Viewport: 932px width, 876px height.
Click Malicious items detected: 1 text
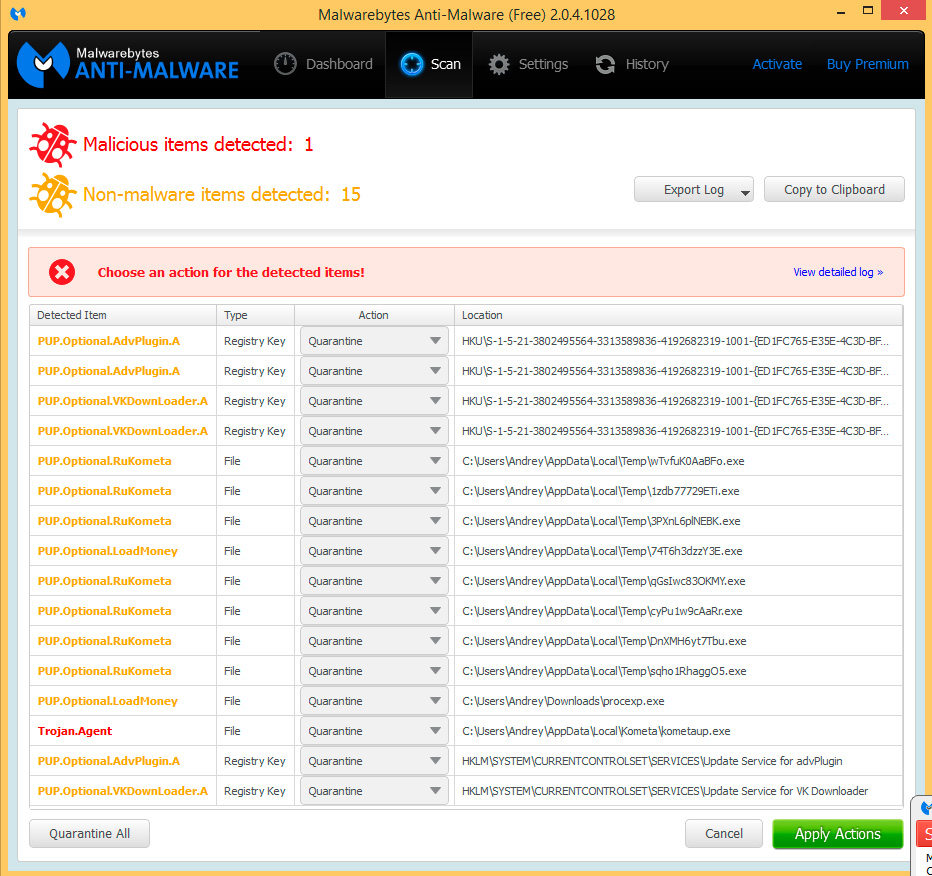pyautogui.click(x=198, y=144)
